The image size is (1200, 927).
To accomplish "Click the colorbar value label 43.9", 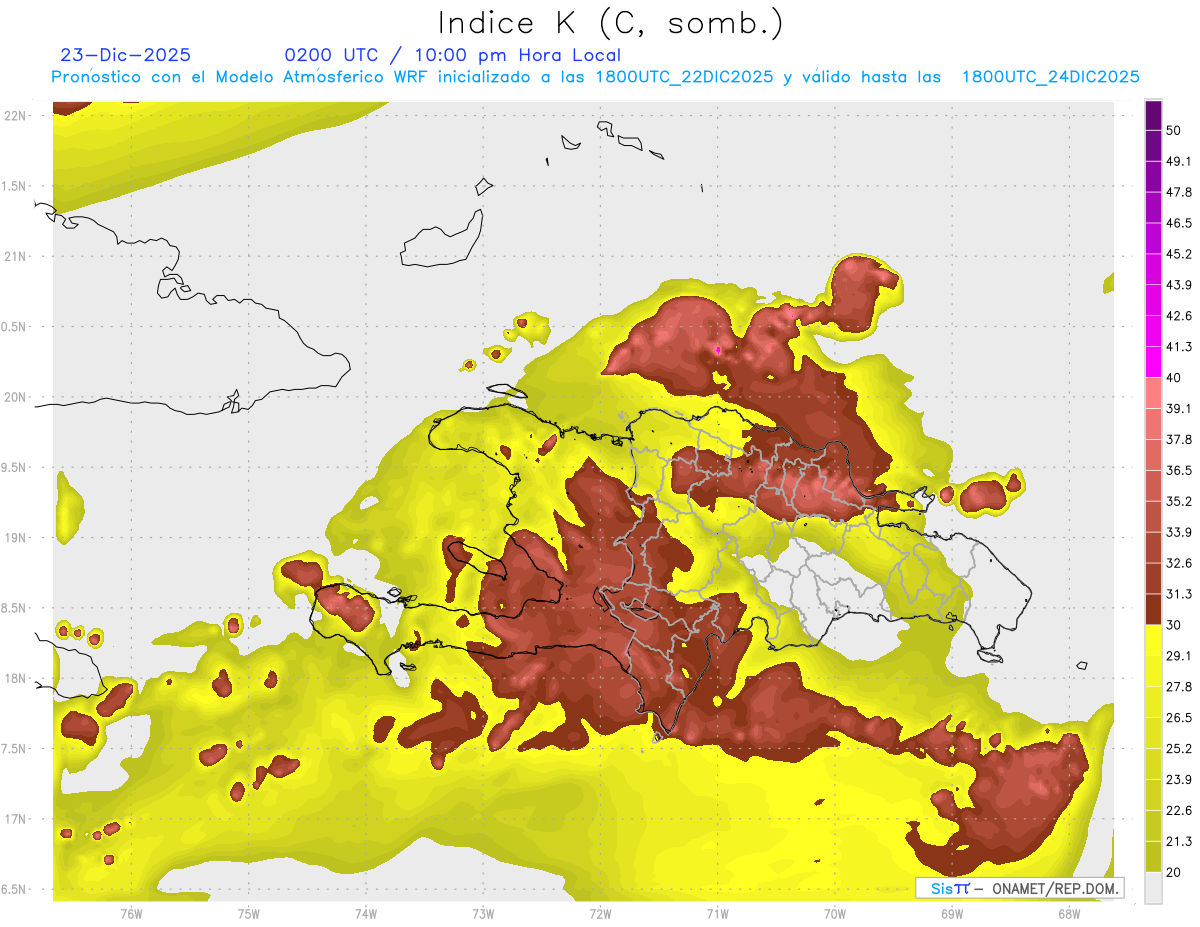I will 1179,285.
